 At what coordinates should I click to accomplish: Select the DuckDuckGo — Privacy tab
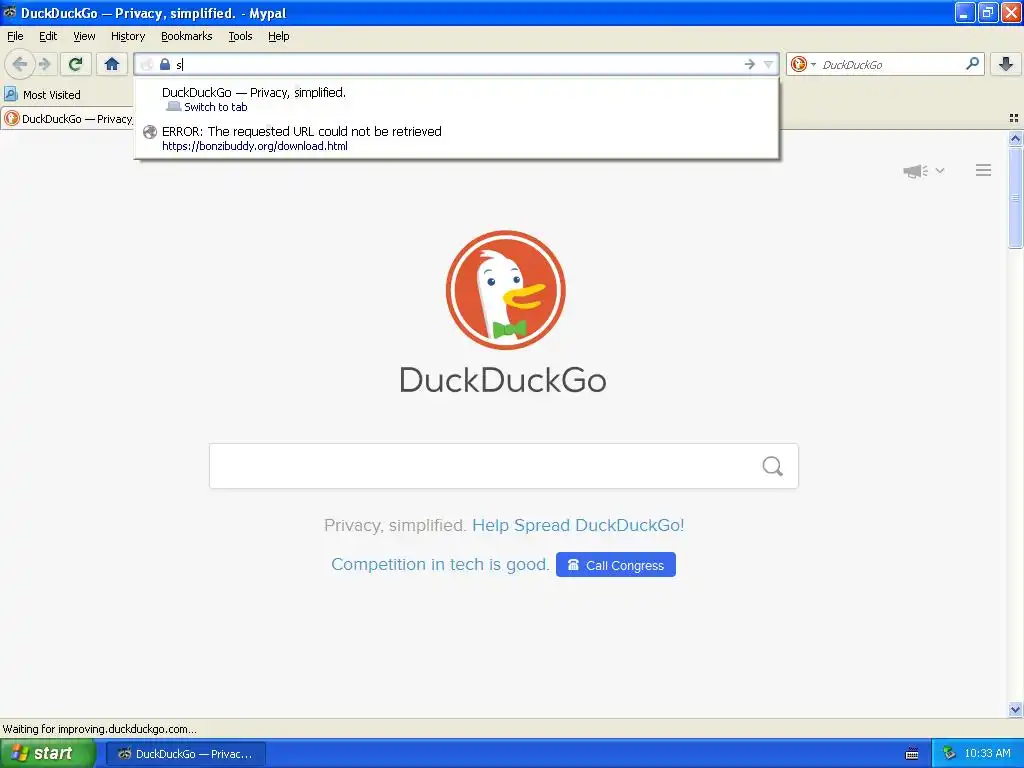(x=67, y=119)
